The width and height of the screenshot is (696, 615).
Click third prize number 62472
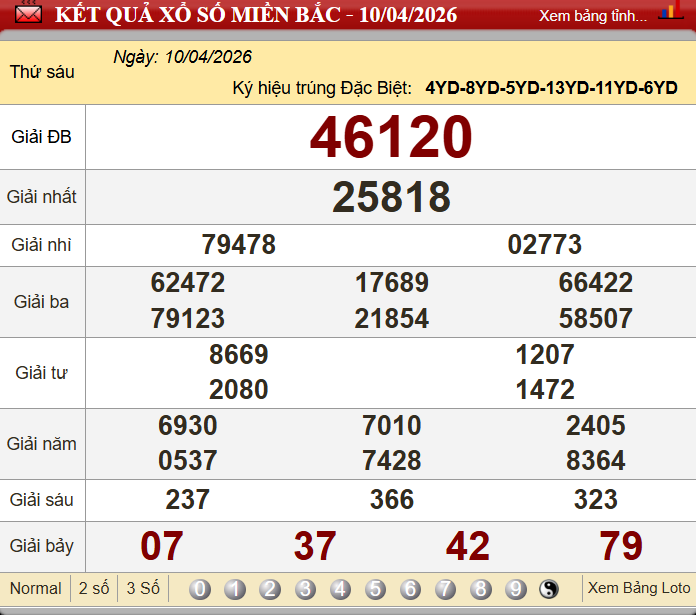pos(188,283)
